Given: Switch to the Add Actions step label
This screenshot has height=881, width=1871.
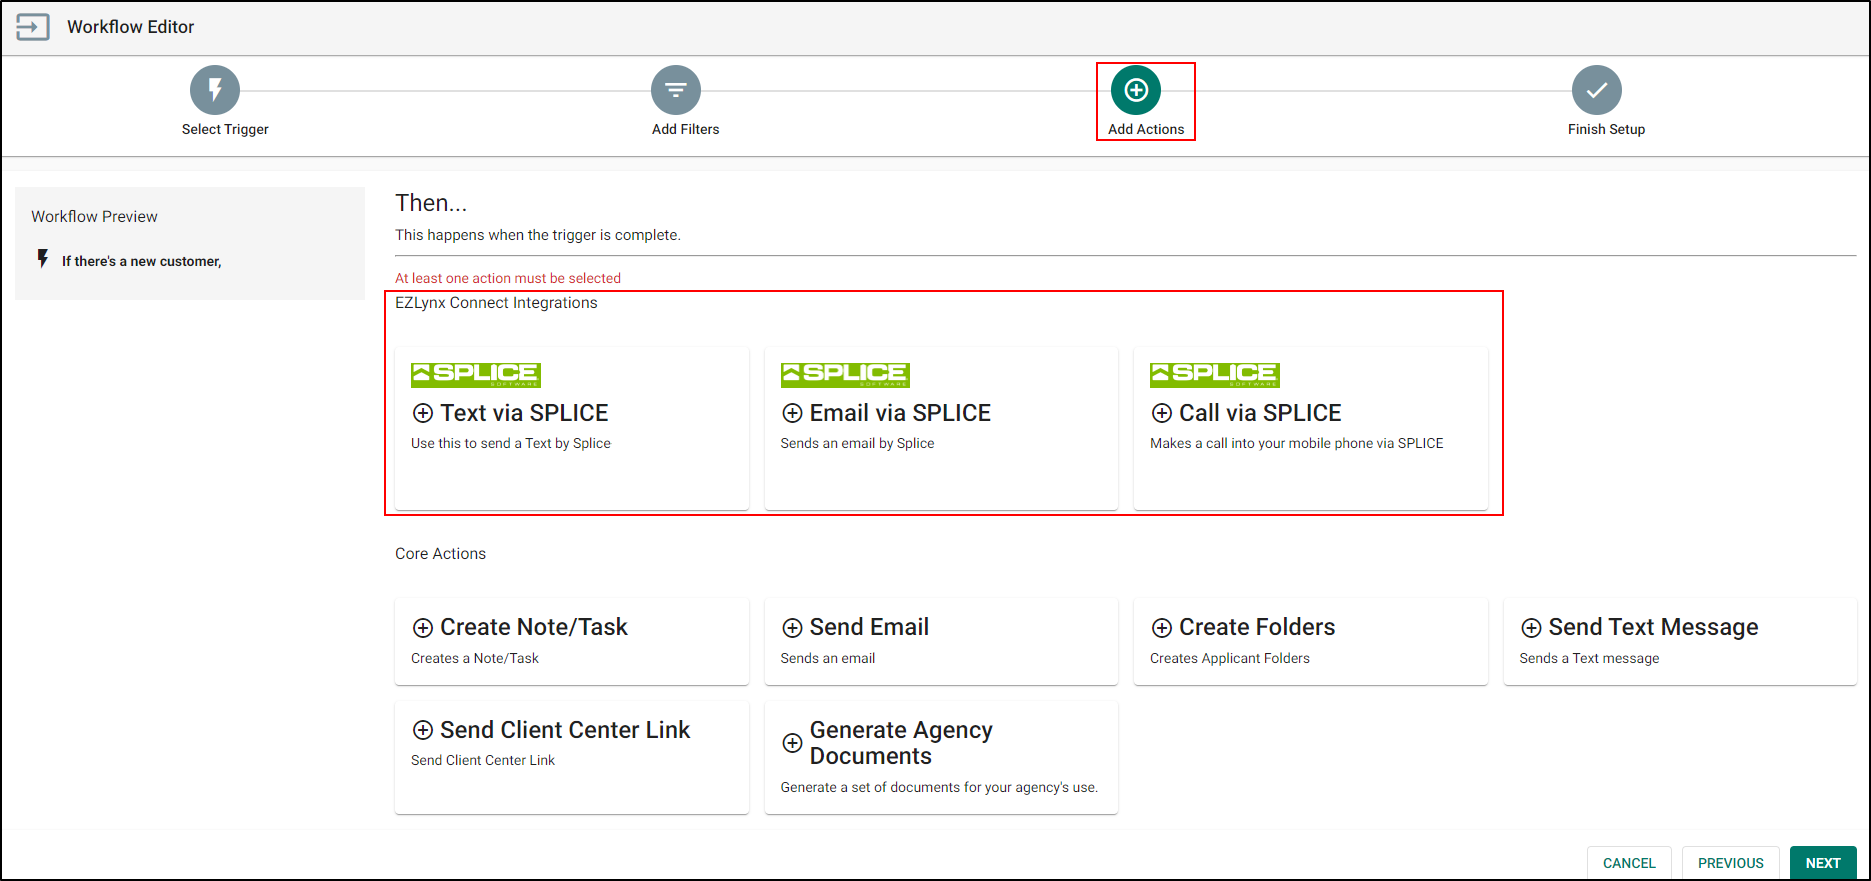Looking at the screenshot, I should point(1146,129).
